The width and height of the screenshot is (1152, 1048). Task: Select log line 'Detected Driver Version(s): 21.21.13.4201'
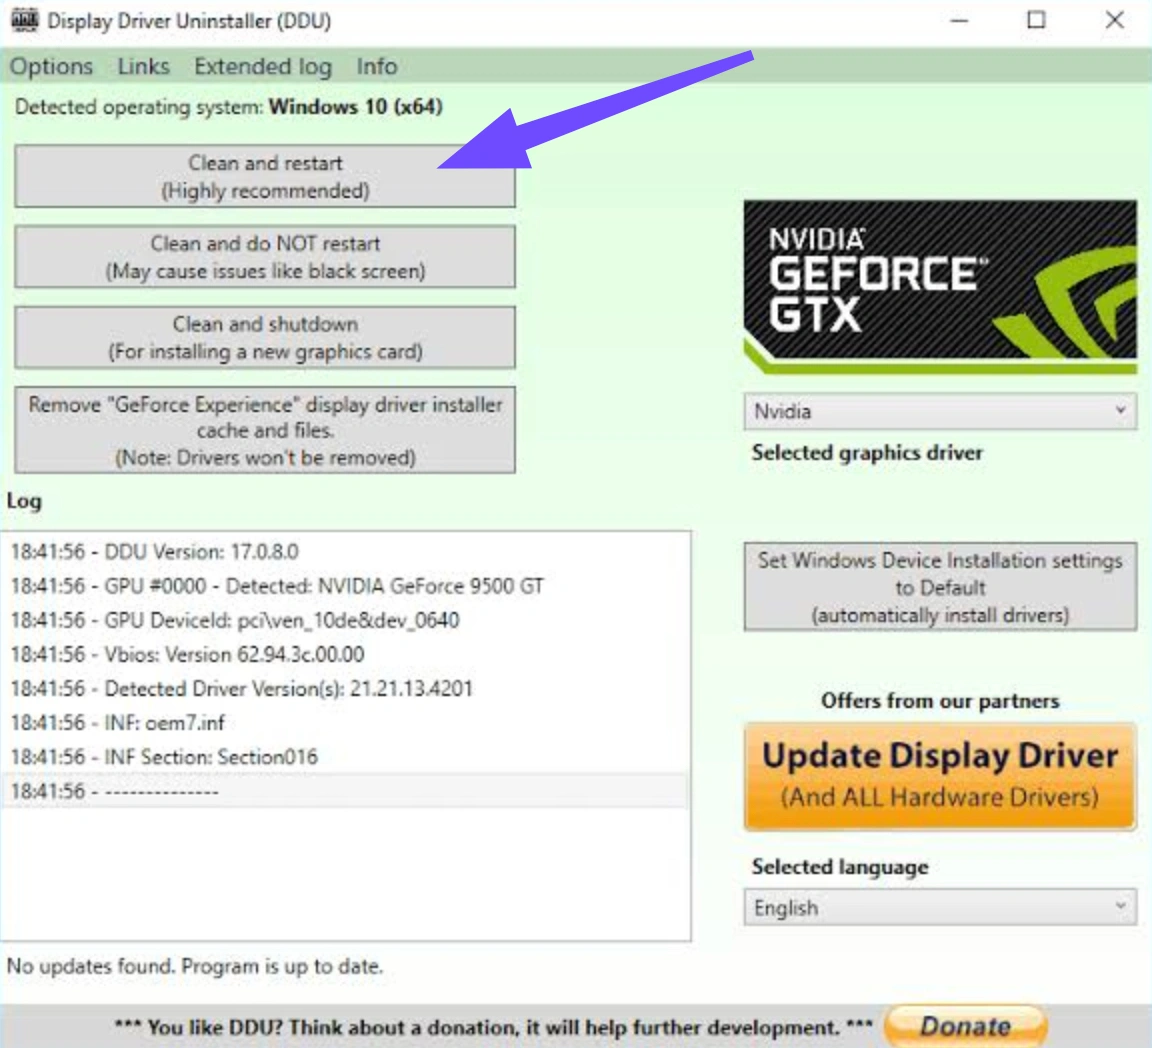(x=345, y=689)
